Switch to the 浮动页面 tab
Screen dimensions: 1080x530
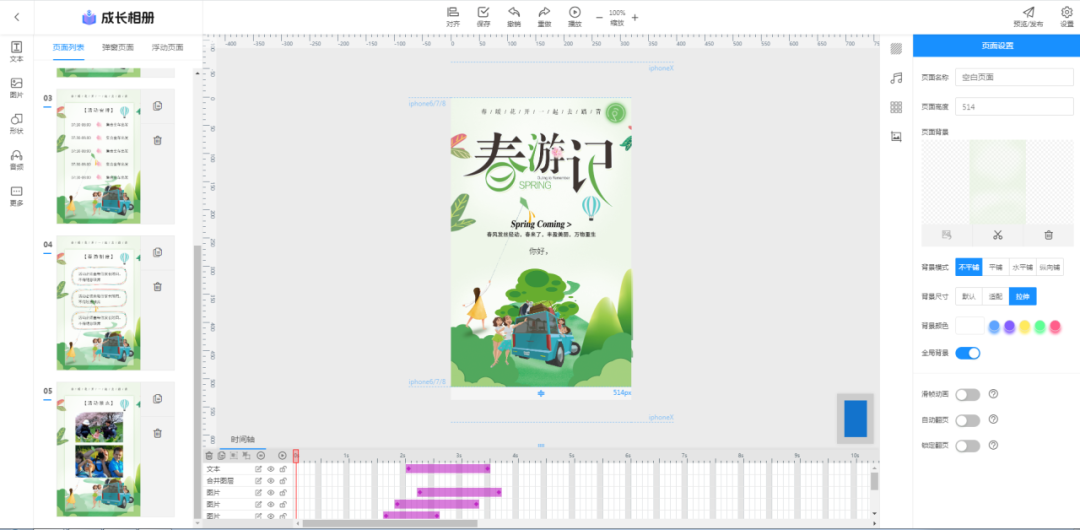pyautogui.click(x=167, y=47)
